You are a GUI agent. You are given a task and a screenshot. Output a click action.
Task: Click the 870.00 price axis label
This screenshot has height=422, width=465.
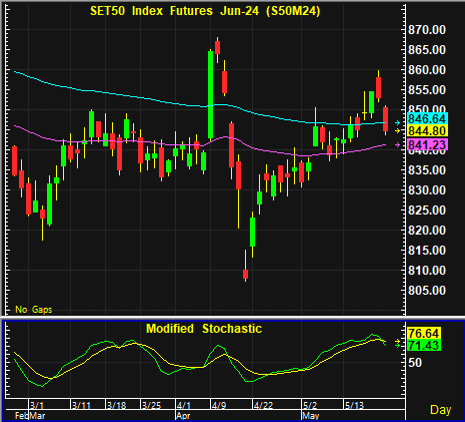tap(427, 30)
